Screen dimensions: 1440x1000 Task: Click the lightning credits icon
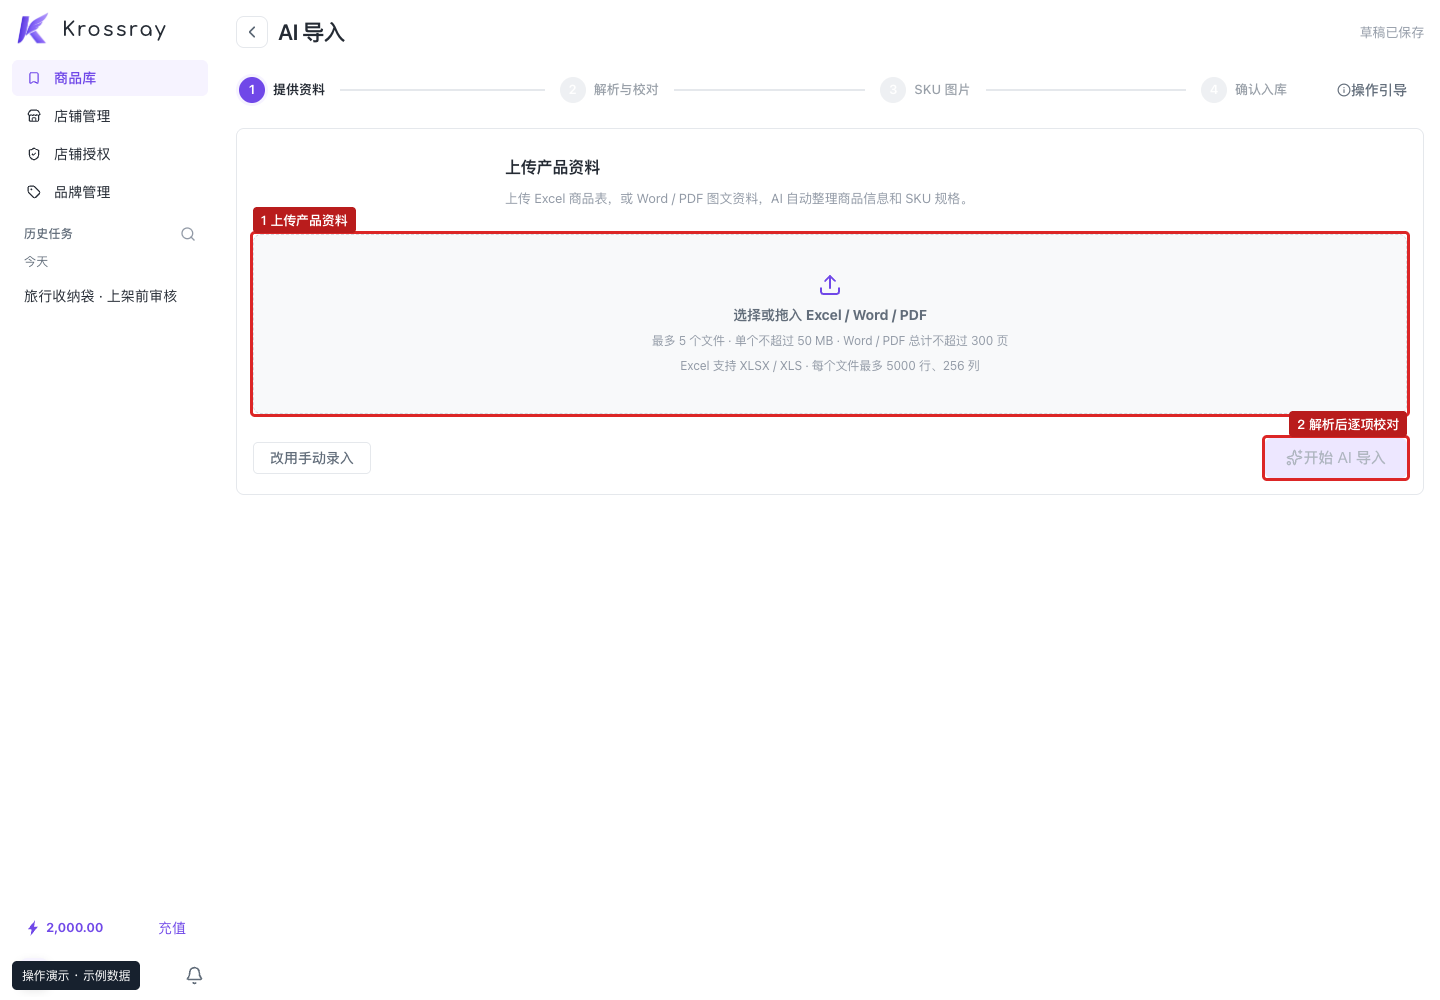33,928
